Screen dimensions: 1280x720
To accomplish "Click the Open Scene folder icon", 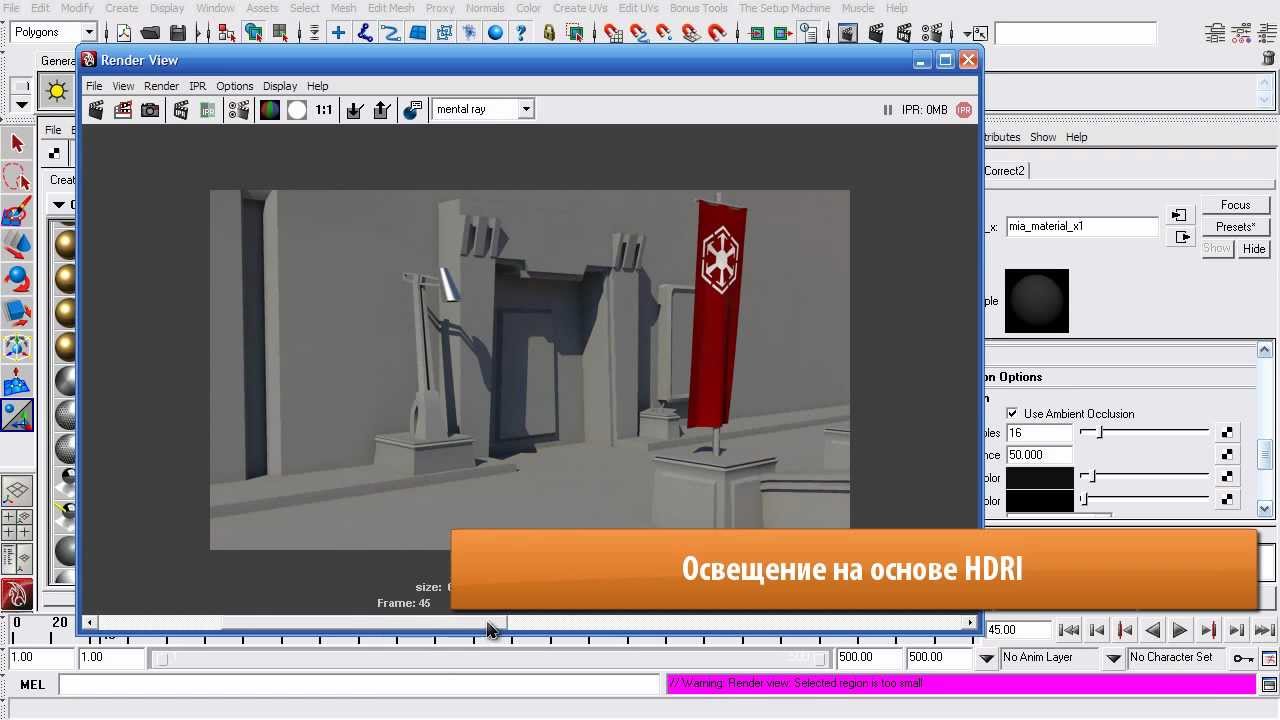I will pyautogui.click(x=151, y=33).
